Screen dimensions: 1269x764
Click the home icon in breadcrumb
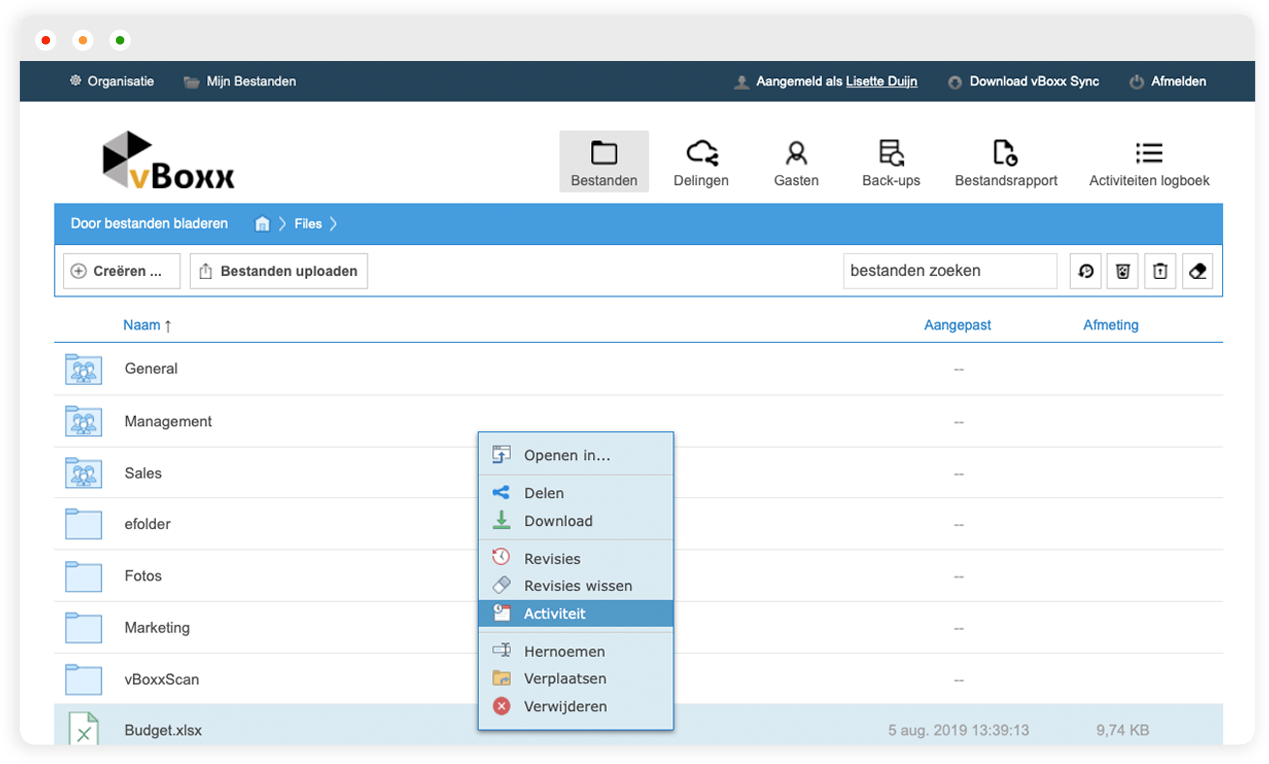coord(262,224)
